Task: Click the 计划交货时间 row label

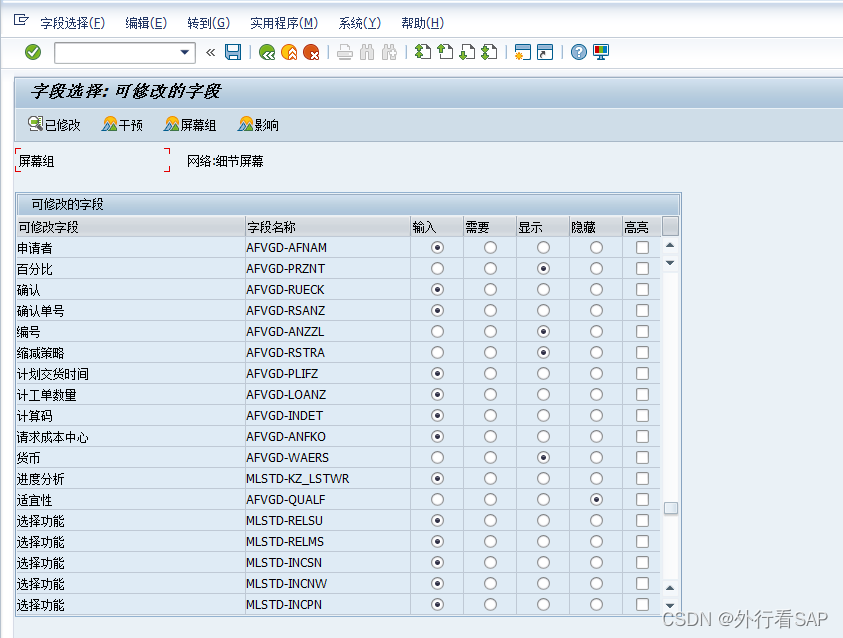Action: coord(53,374)
